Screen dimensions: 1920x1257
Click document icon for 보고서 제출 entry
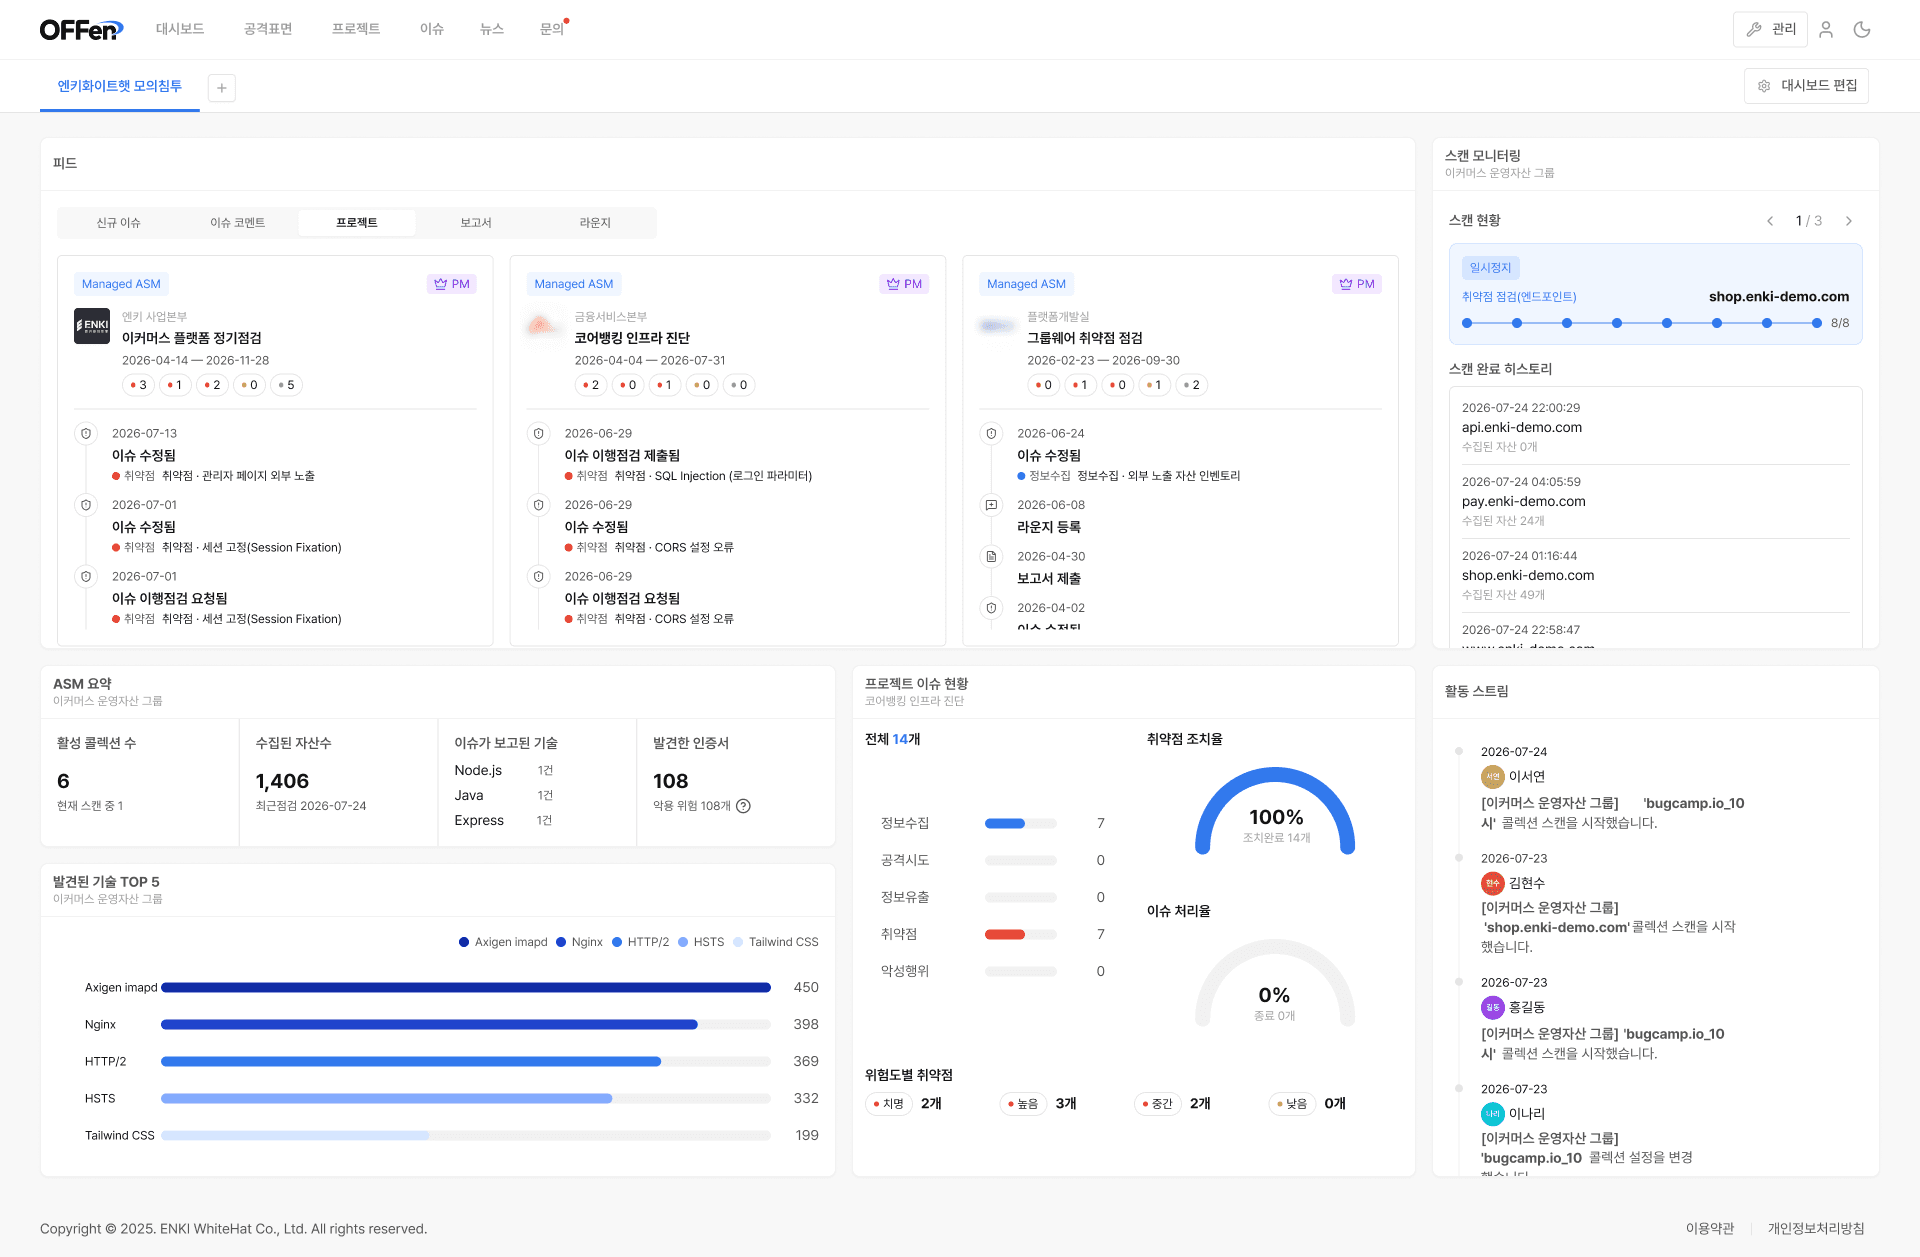(x=991, y=556)
